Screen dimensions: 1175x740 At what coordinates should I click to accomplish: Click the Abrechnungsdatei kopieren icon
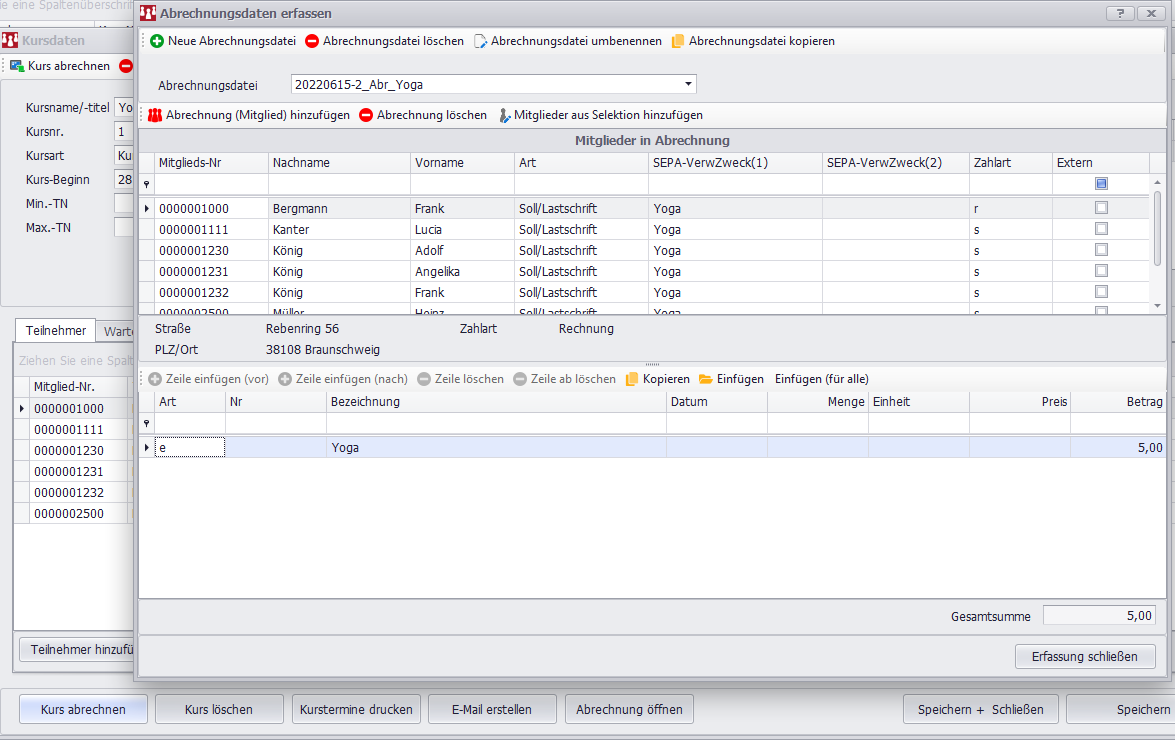(678, 41)
